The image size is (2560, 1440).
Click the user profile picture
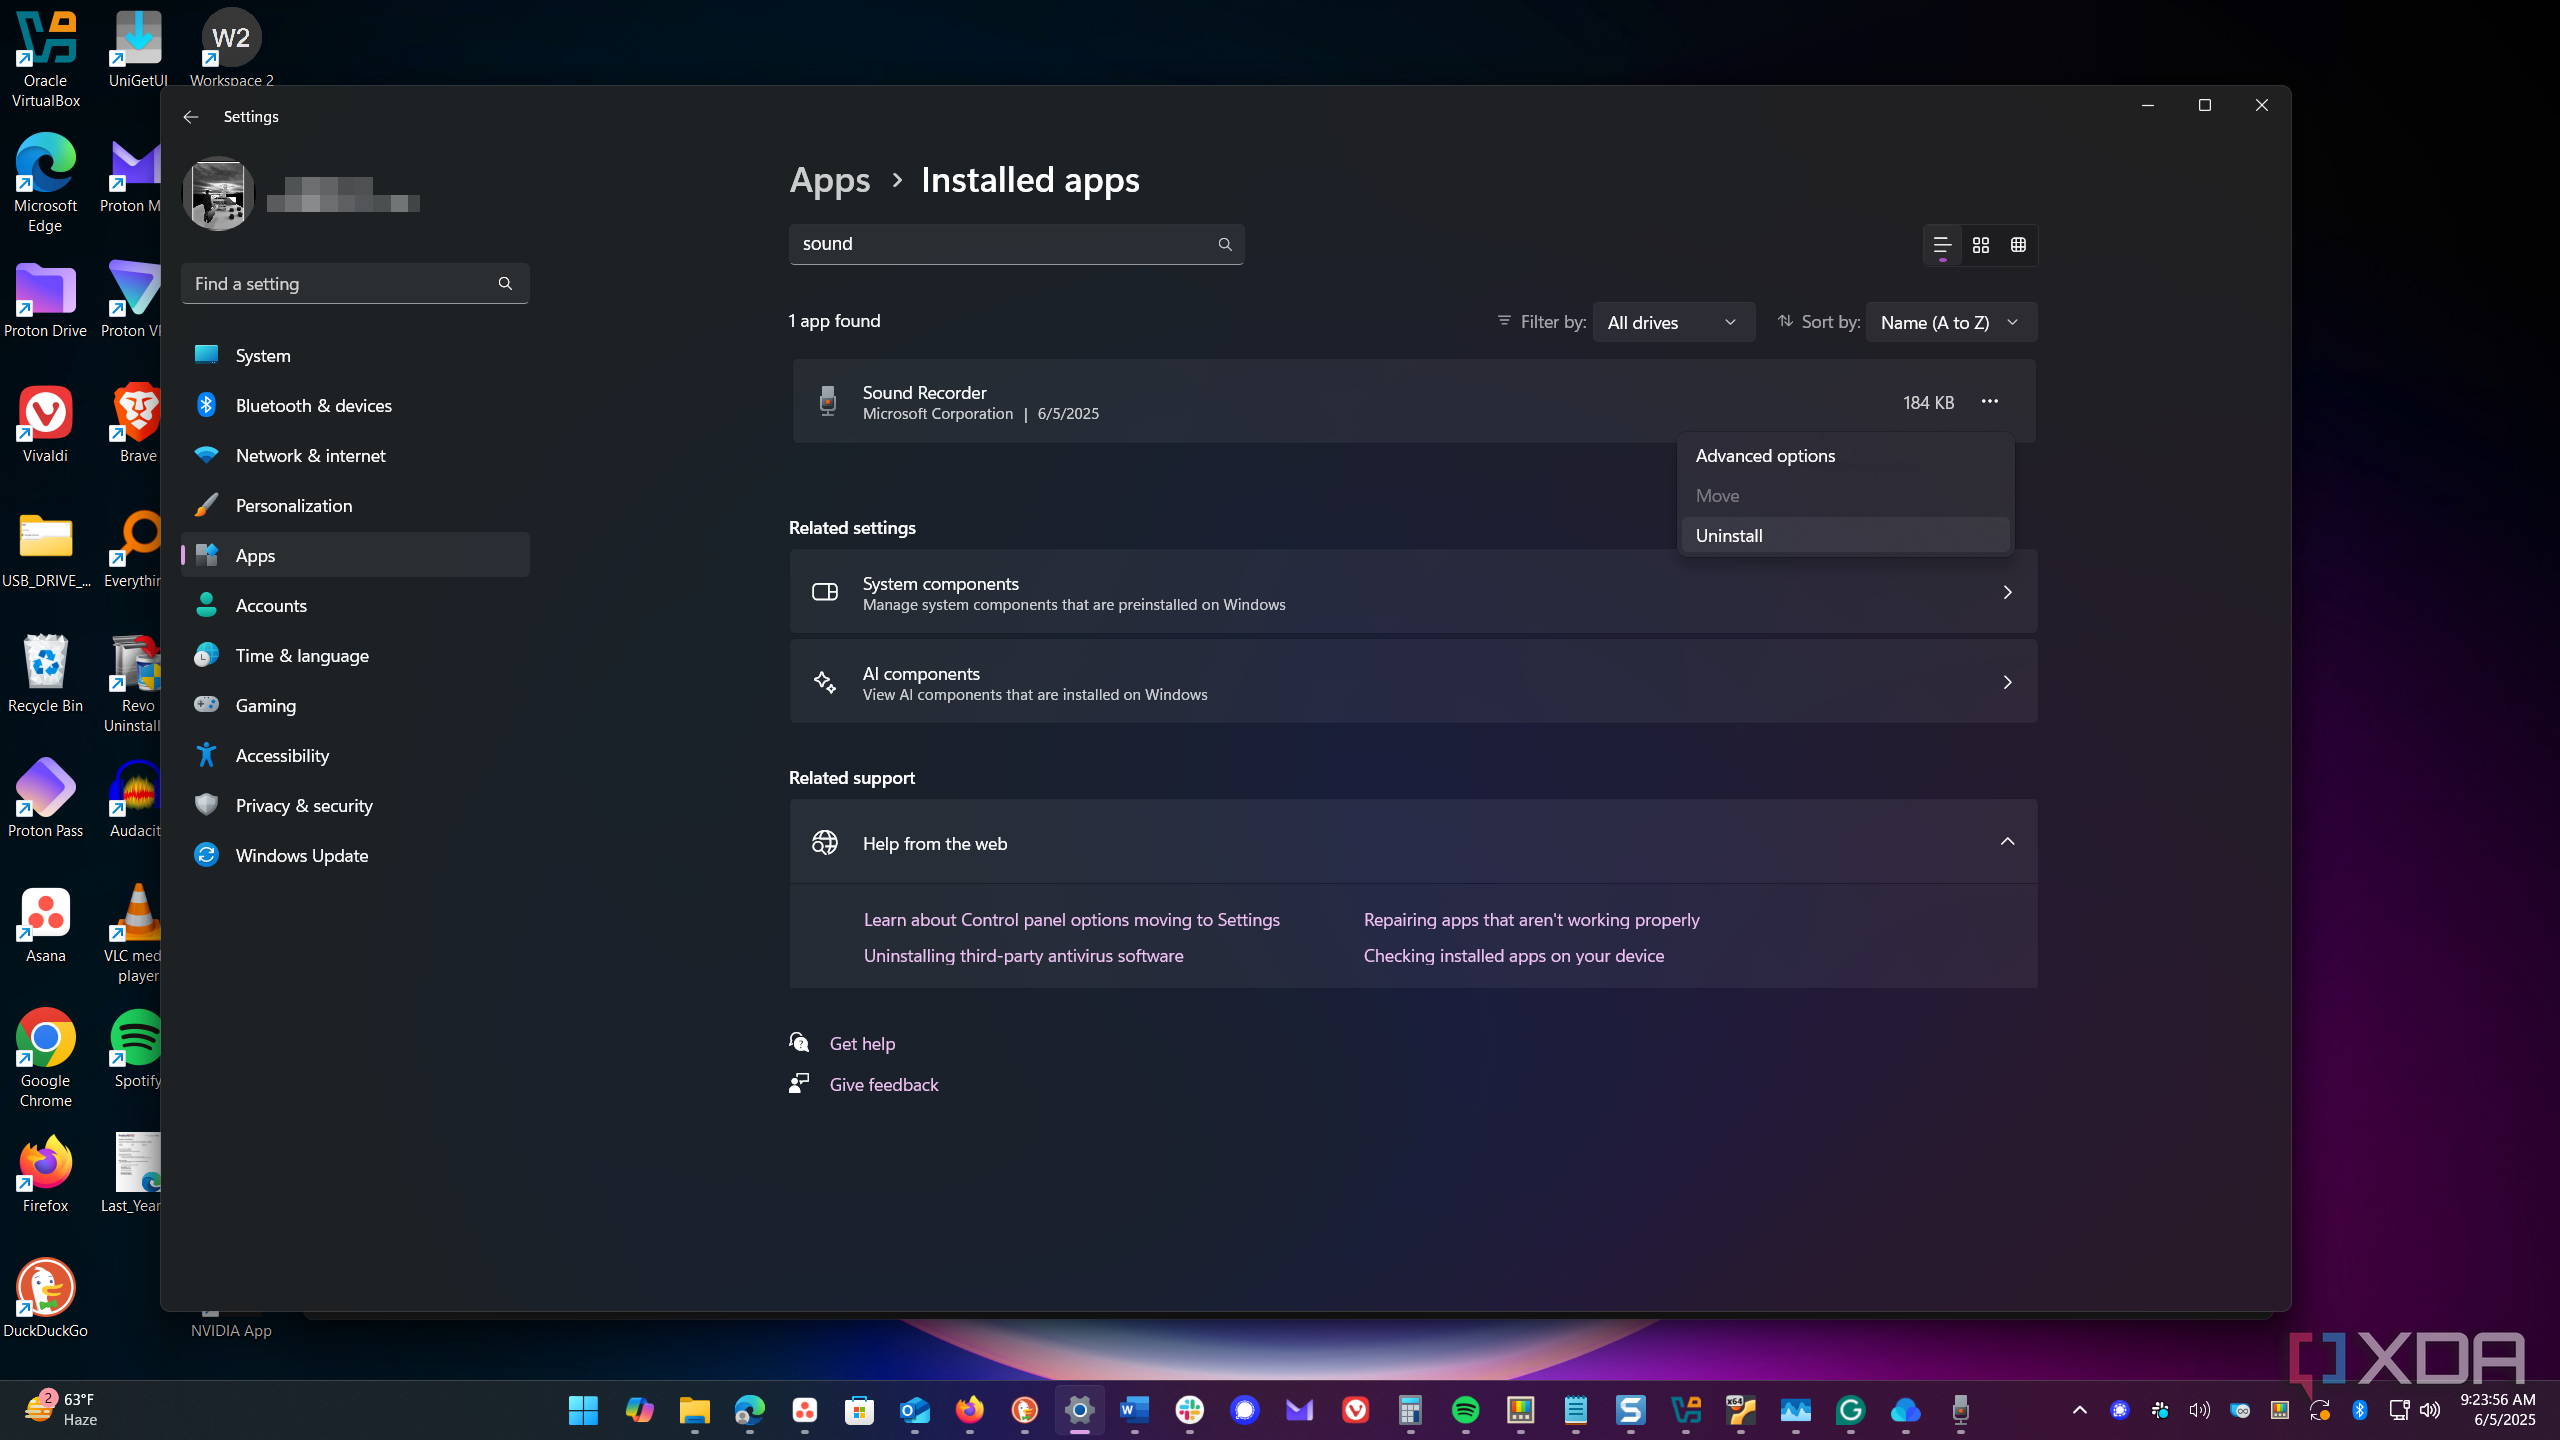pyautogui.click(x=219, y=194)
